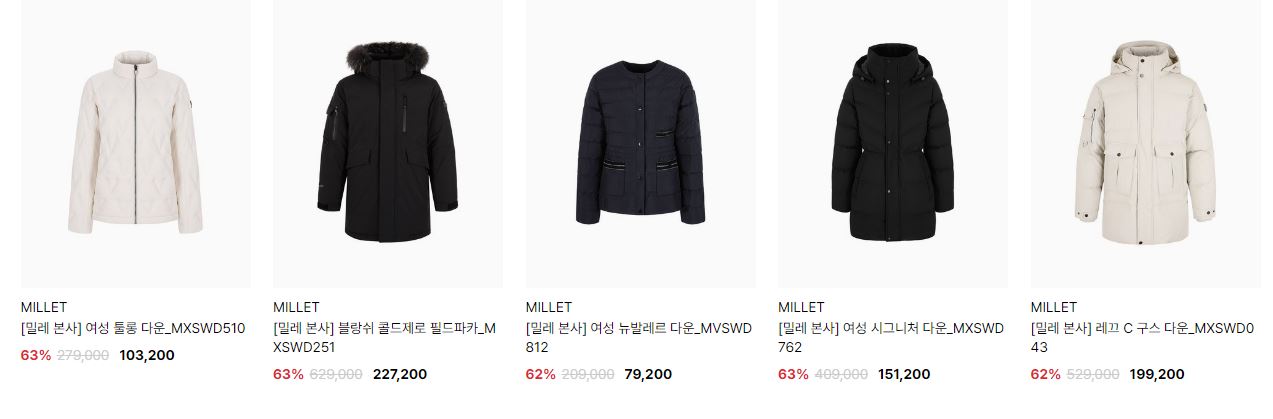The height and width of the screenshot is (419, 1273).
Task: Click the 151,200 sale price
Action: pos(903,374)
